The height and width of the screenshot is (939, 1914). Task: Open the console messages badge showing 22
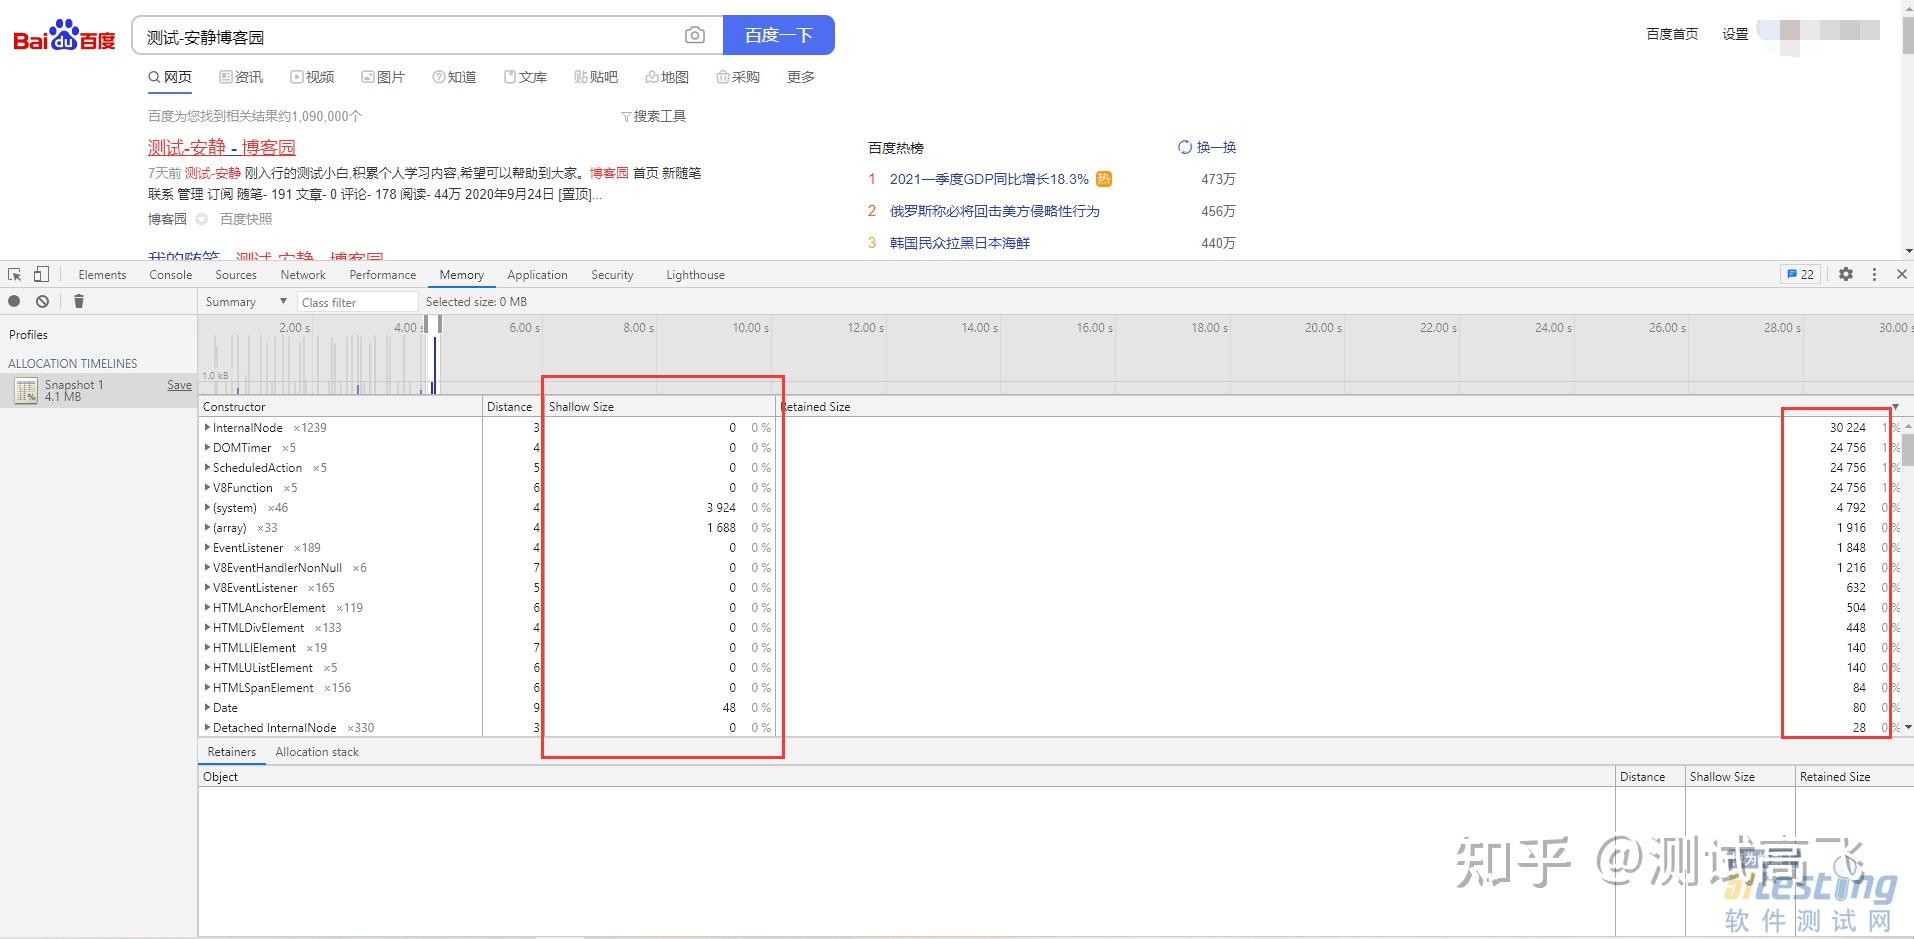tap(1799, 274)
